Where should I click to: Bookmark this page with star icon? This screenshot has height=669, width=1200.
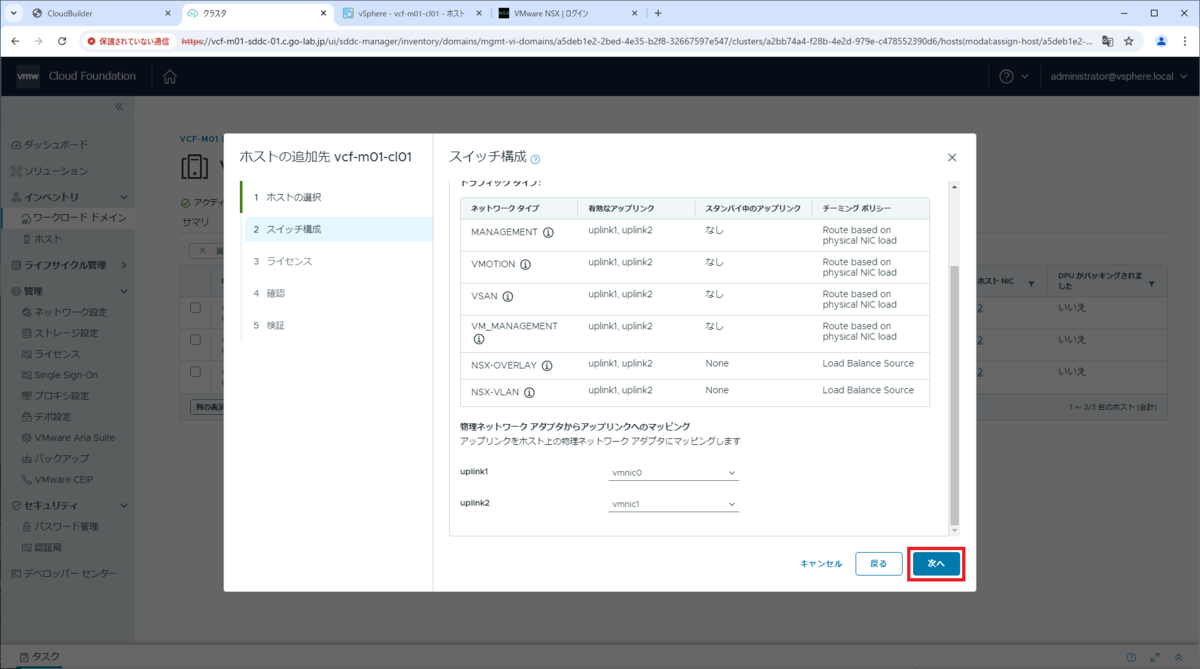[1129, 41]
